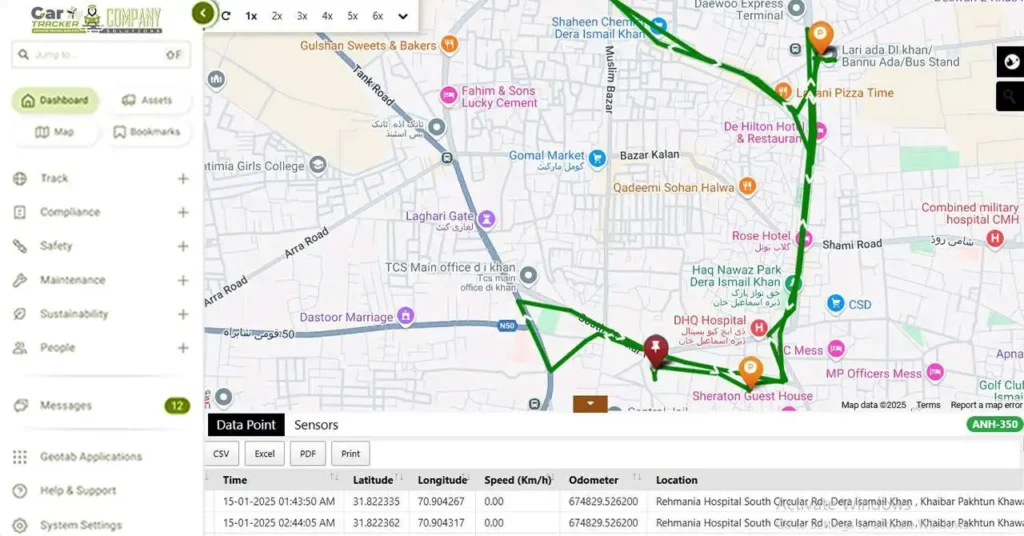The height and width of the screenshot is (536, 1024).
Task: Open Help & Support
Action: click(78, 490)
